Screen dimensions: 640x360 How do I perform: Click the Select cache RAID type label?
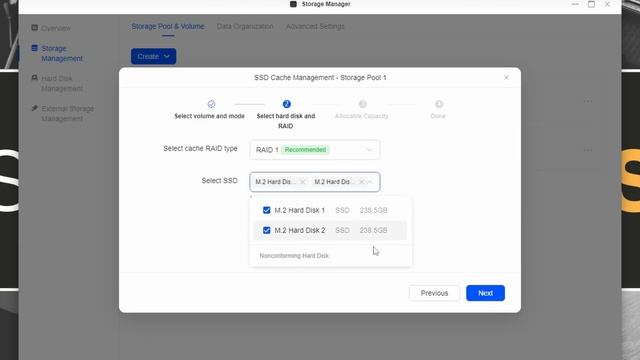pos(200,149)
